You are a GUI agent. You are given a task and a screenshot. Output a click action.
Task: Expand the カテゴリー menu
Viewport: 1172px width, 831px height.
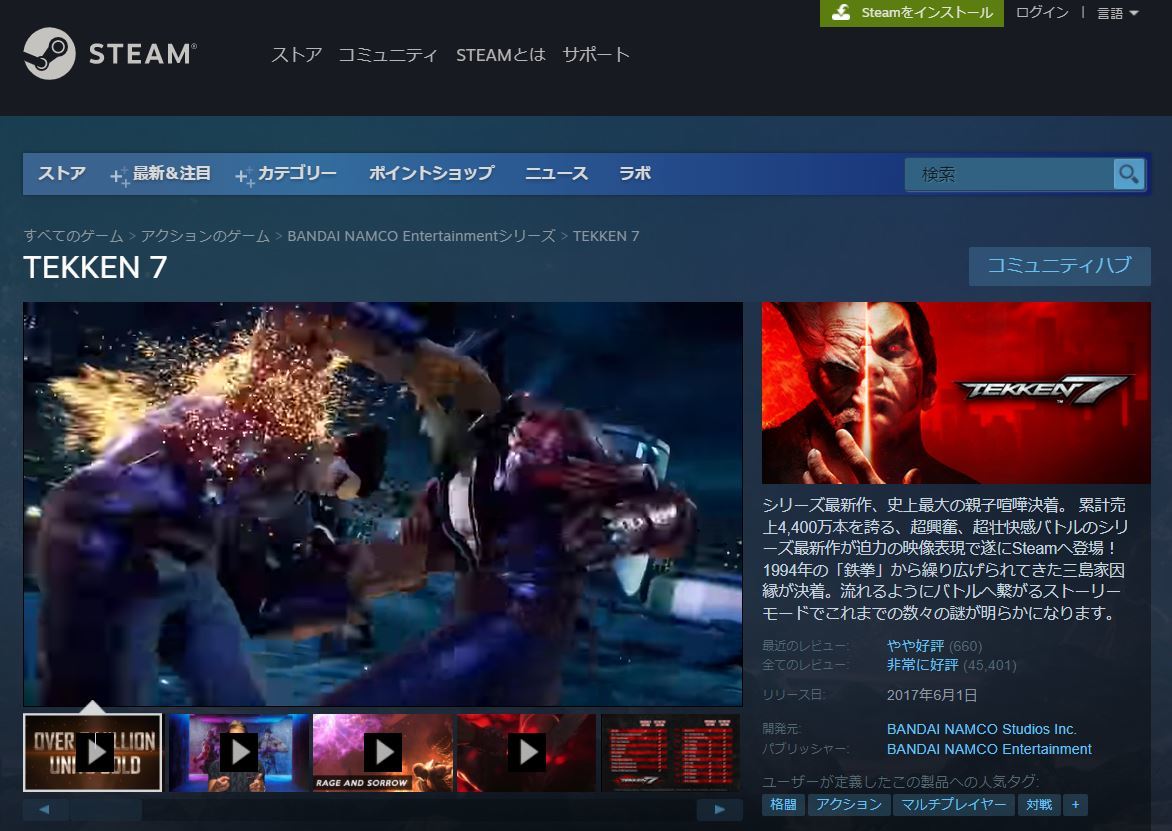[286, 174]
